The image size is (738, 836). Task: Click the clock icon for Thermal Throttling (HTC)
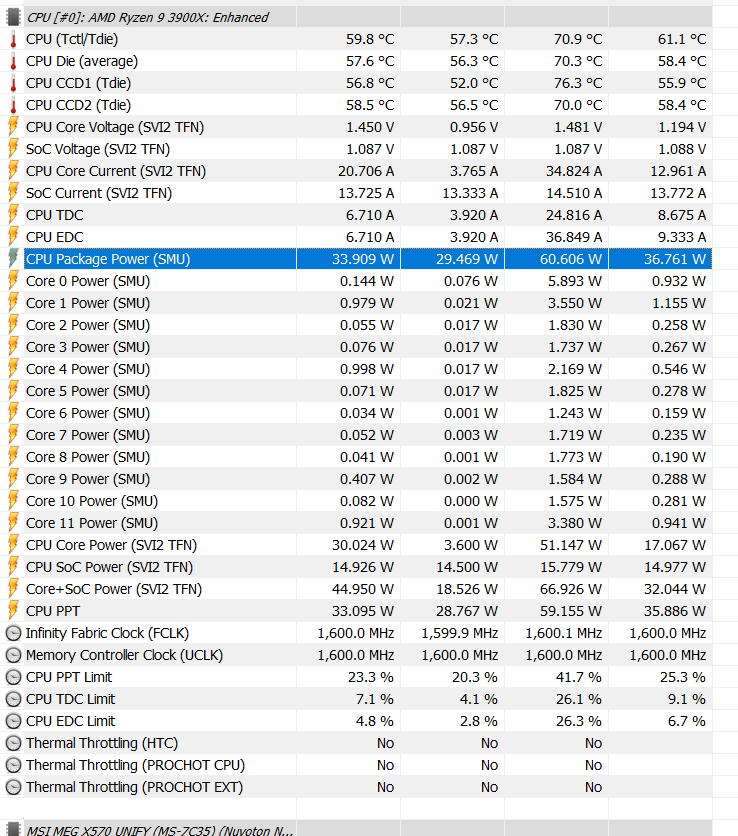[13, 743]
